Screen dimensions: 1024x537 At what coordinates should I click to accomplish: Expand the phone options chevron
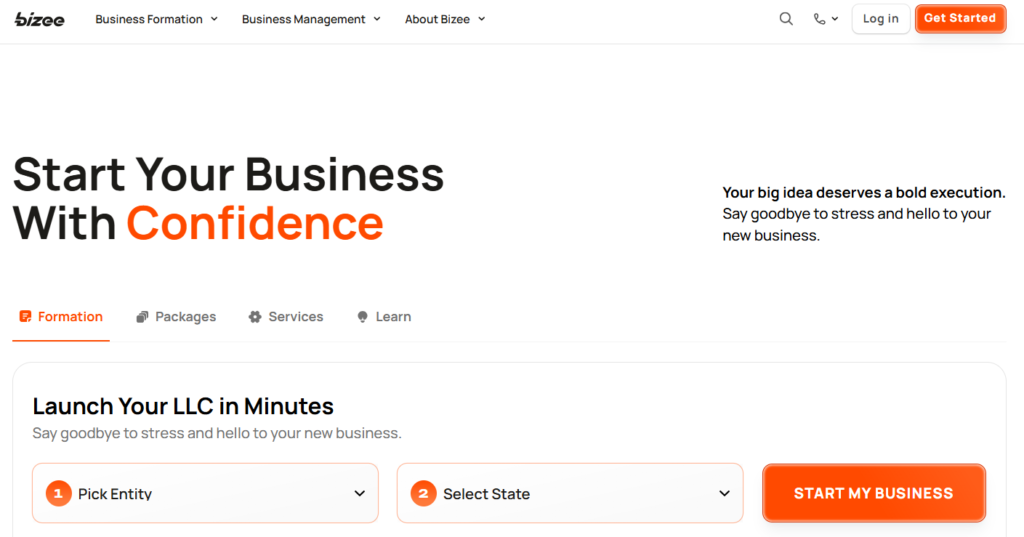835,19
